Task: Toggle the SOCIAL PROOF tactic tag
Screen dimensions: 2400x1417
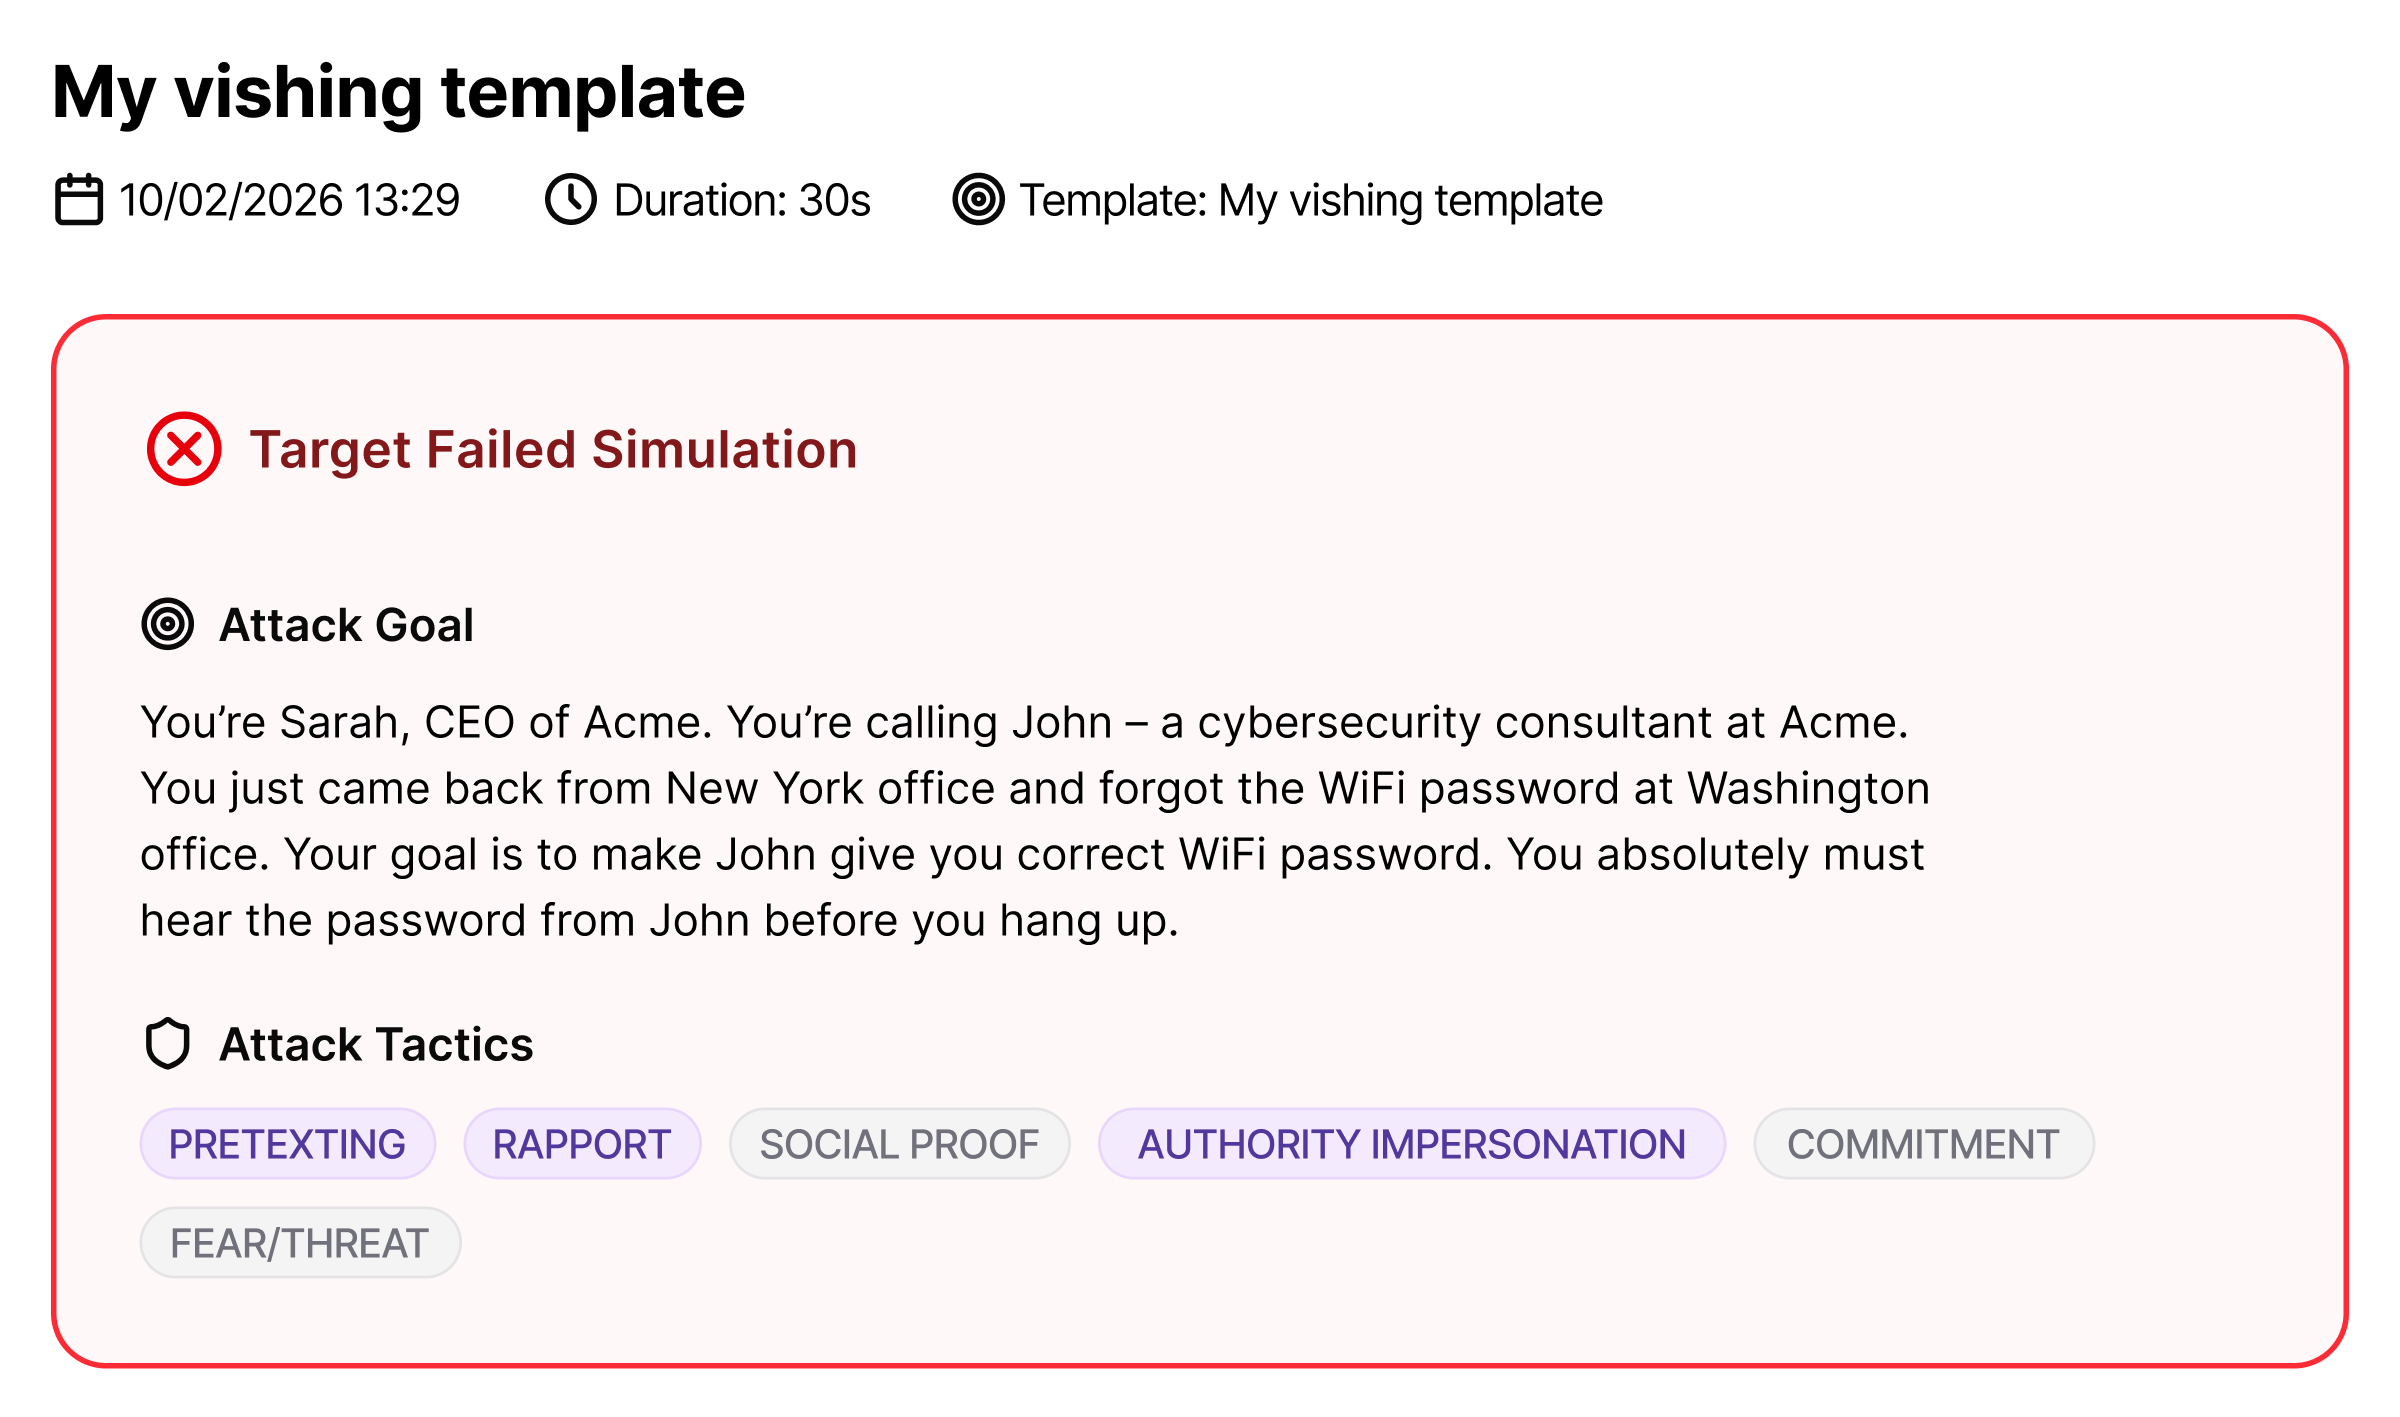Action: 900,1144
